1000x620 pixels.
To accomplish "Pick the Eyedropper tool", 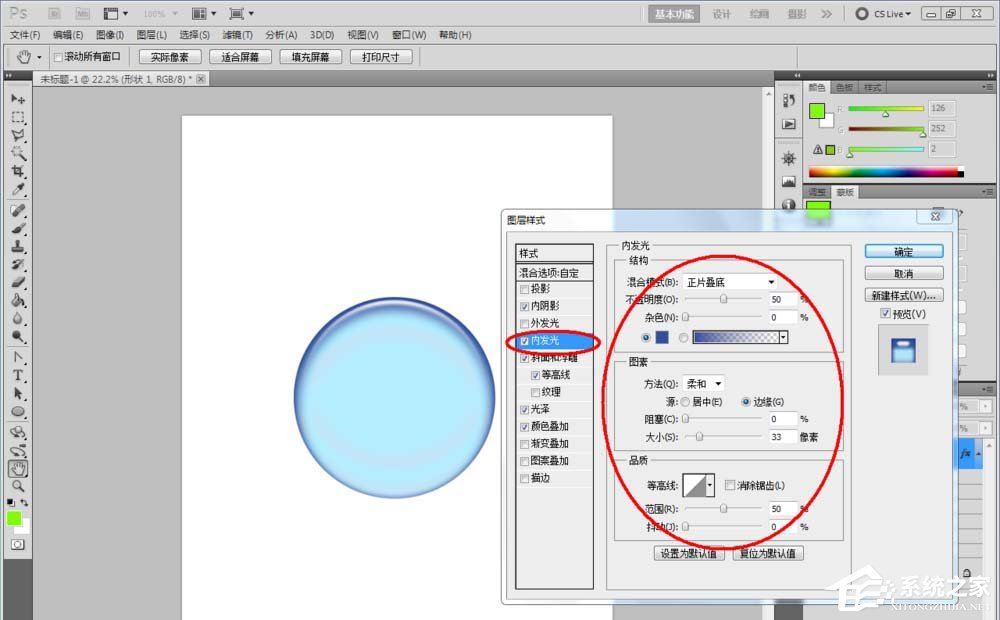I will coord(18,186).
